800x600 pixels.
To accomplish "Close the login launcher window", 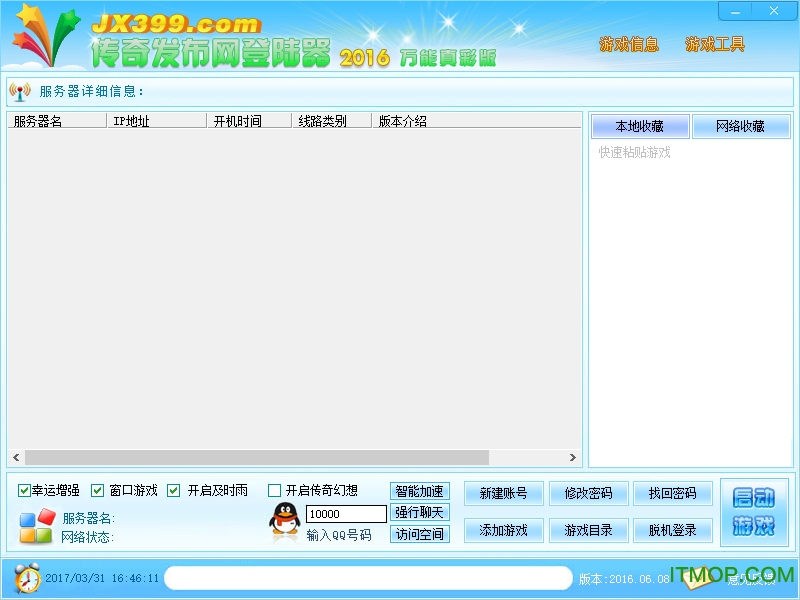I will (774, 11).
